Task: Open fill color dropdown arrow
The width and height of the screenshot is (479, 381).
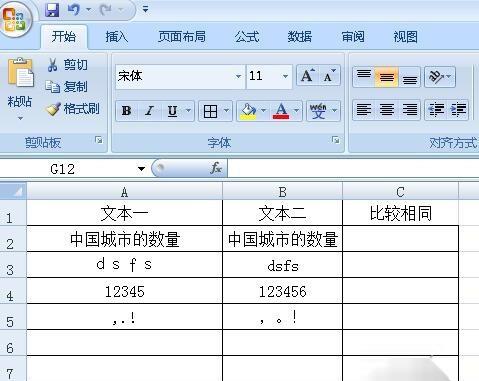Action: tap(264, 110)
